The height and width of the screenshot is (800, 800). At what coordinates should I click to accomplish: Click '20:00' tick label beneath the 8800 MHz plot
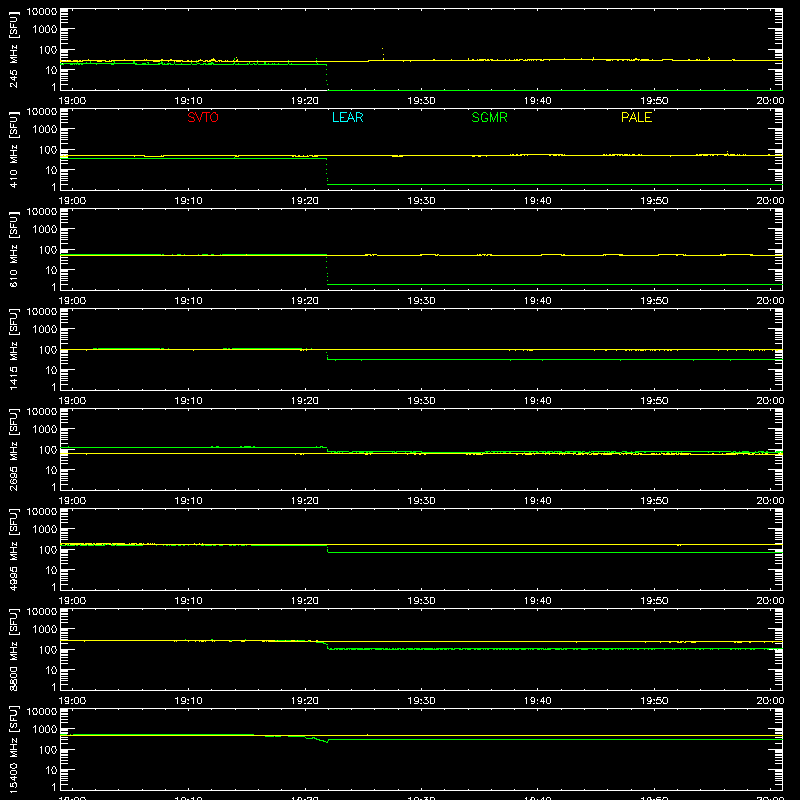[x=770, y=701]
